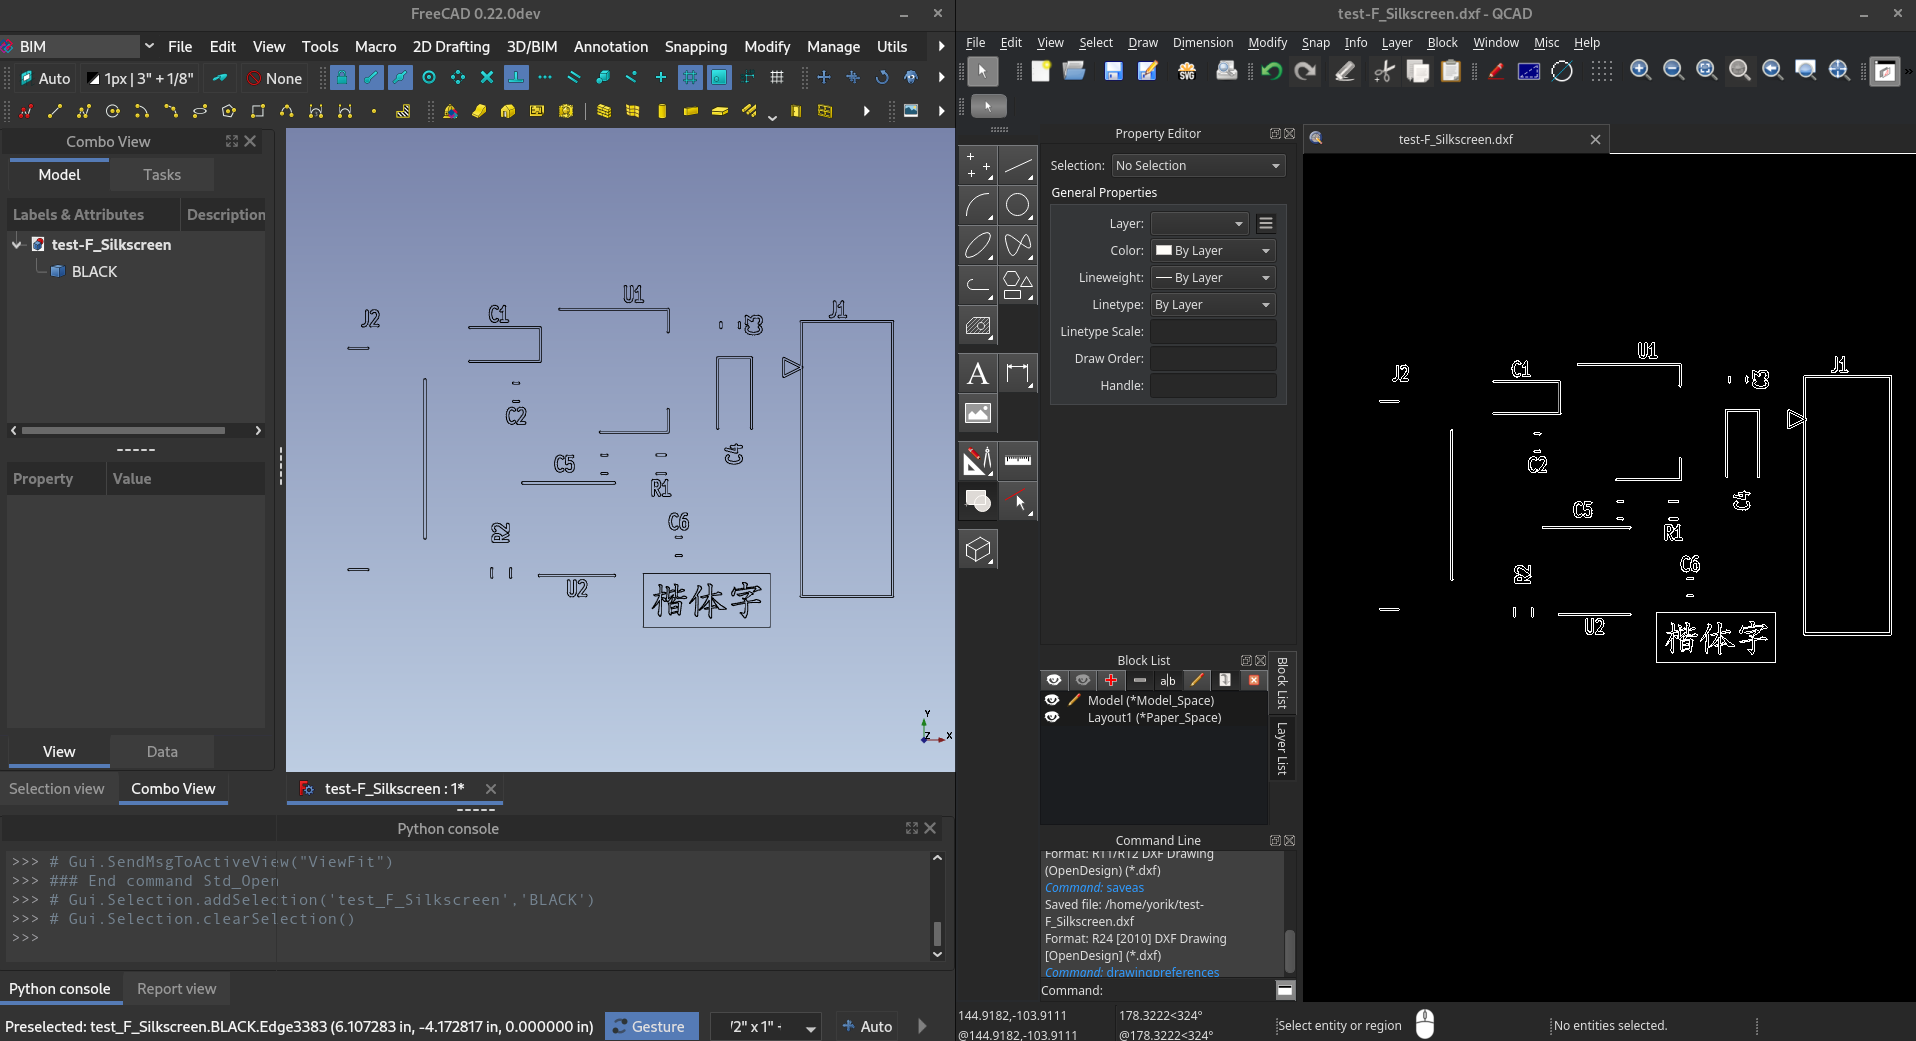Open the Zoom to Fit tool in QCAD
Viewport: 1916px width, 1041px height.
coord(1707,71)
